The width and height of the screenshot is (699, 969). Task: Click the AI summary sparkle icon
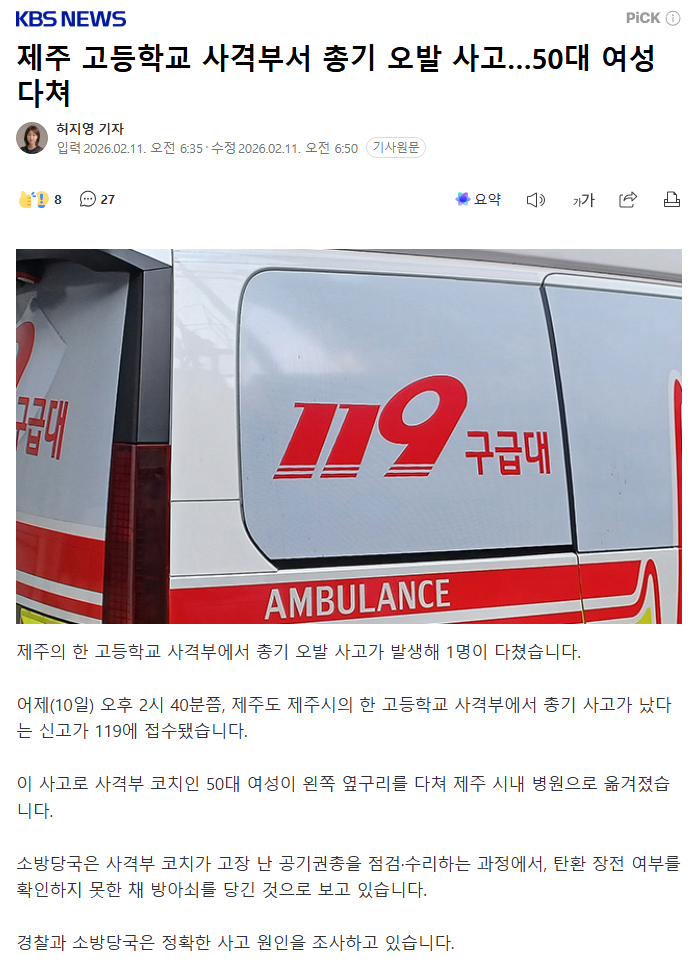[x=462, y=199]
